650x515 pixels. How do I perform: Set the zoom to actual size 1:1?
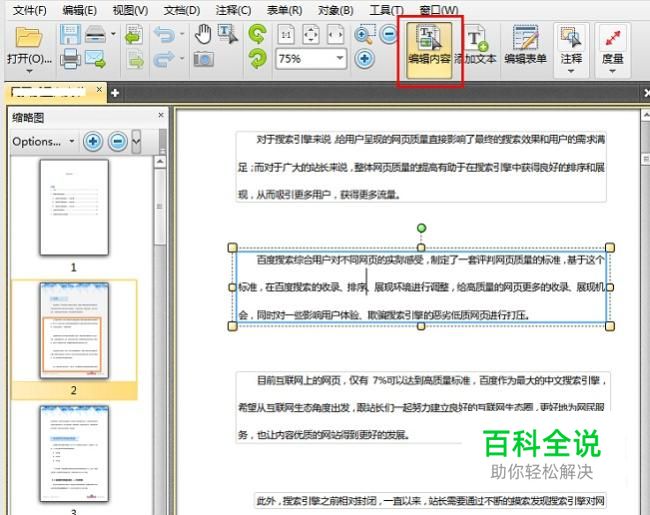286,34
